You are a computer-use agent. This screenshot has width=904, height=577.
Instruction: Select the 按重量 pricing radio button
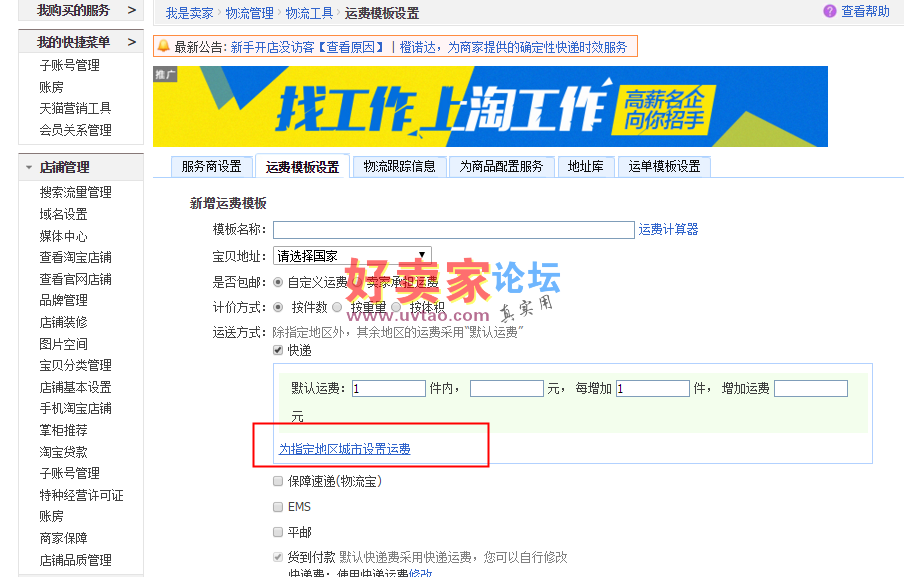coord(337,307)
